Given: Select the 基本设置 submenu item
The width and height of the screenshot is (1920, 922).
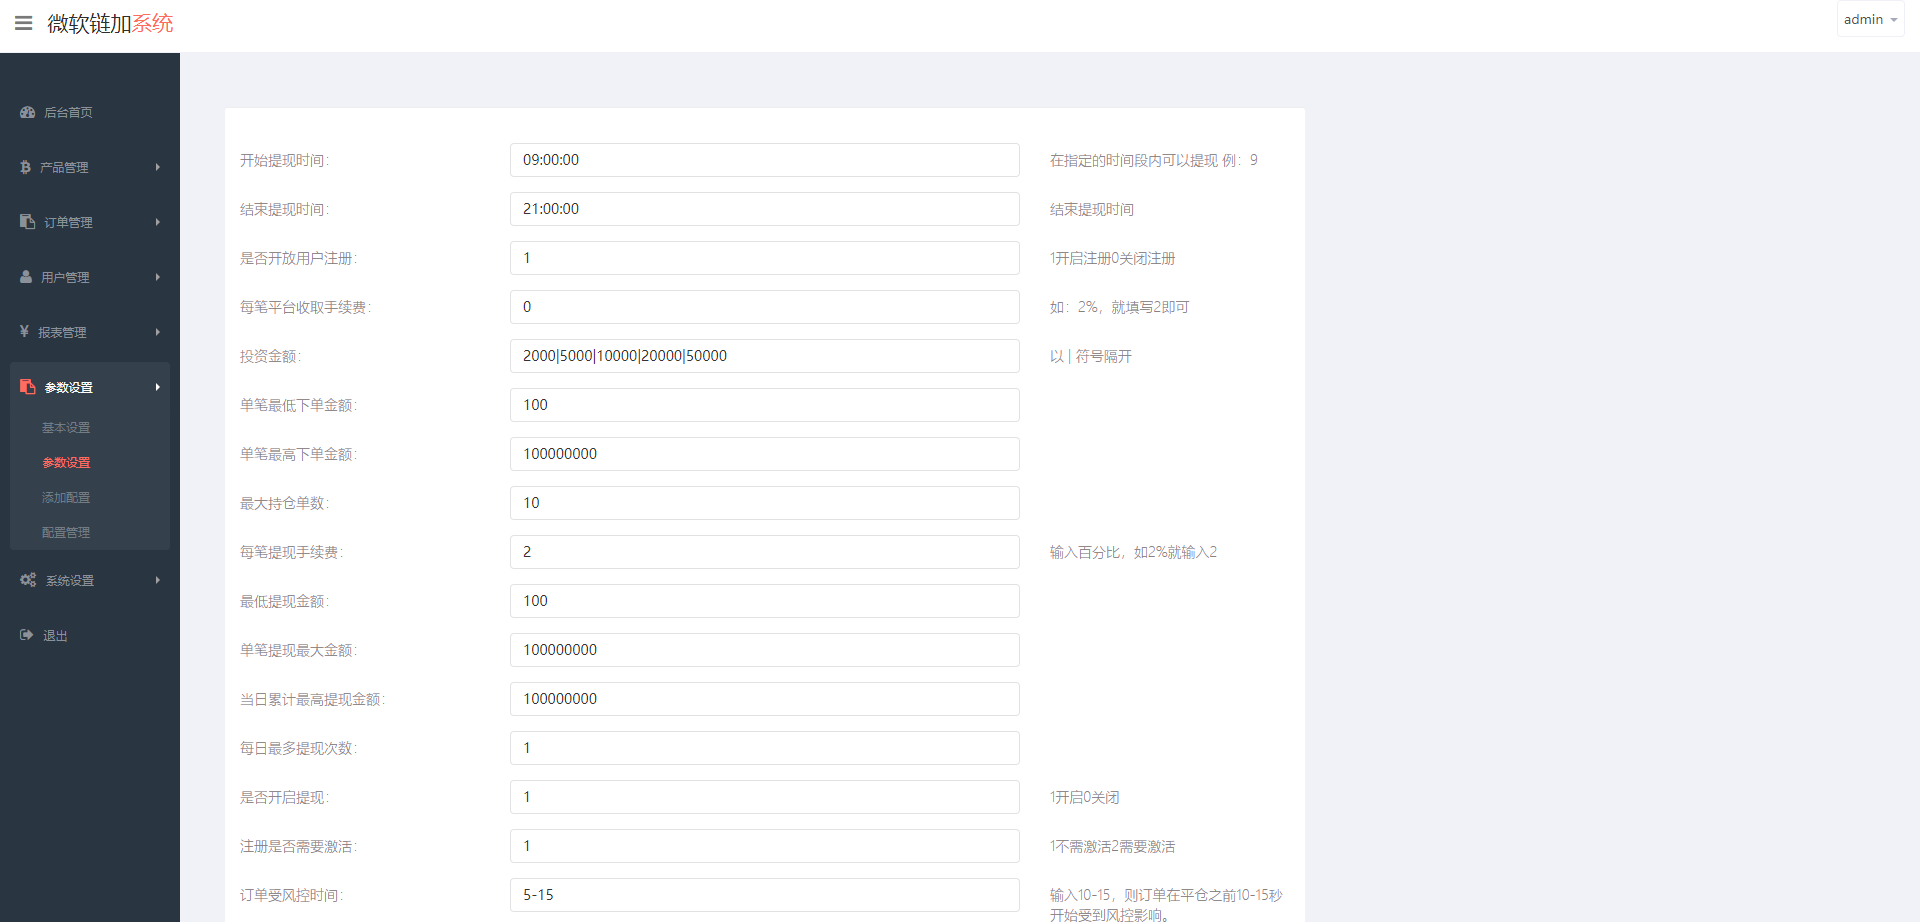Looking at the screenshot, I should coord(65,427).
